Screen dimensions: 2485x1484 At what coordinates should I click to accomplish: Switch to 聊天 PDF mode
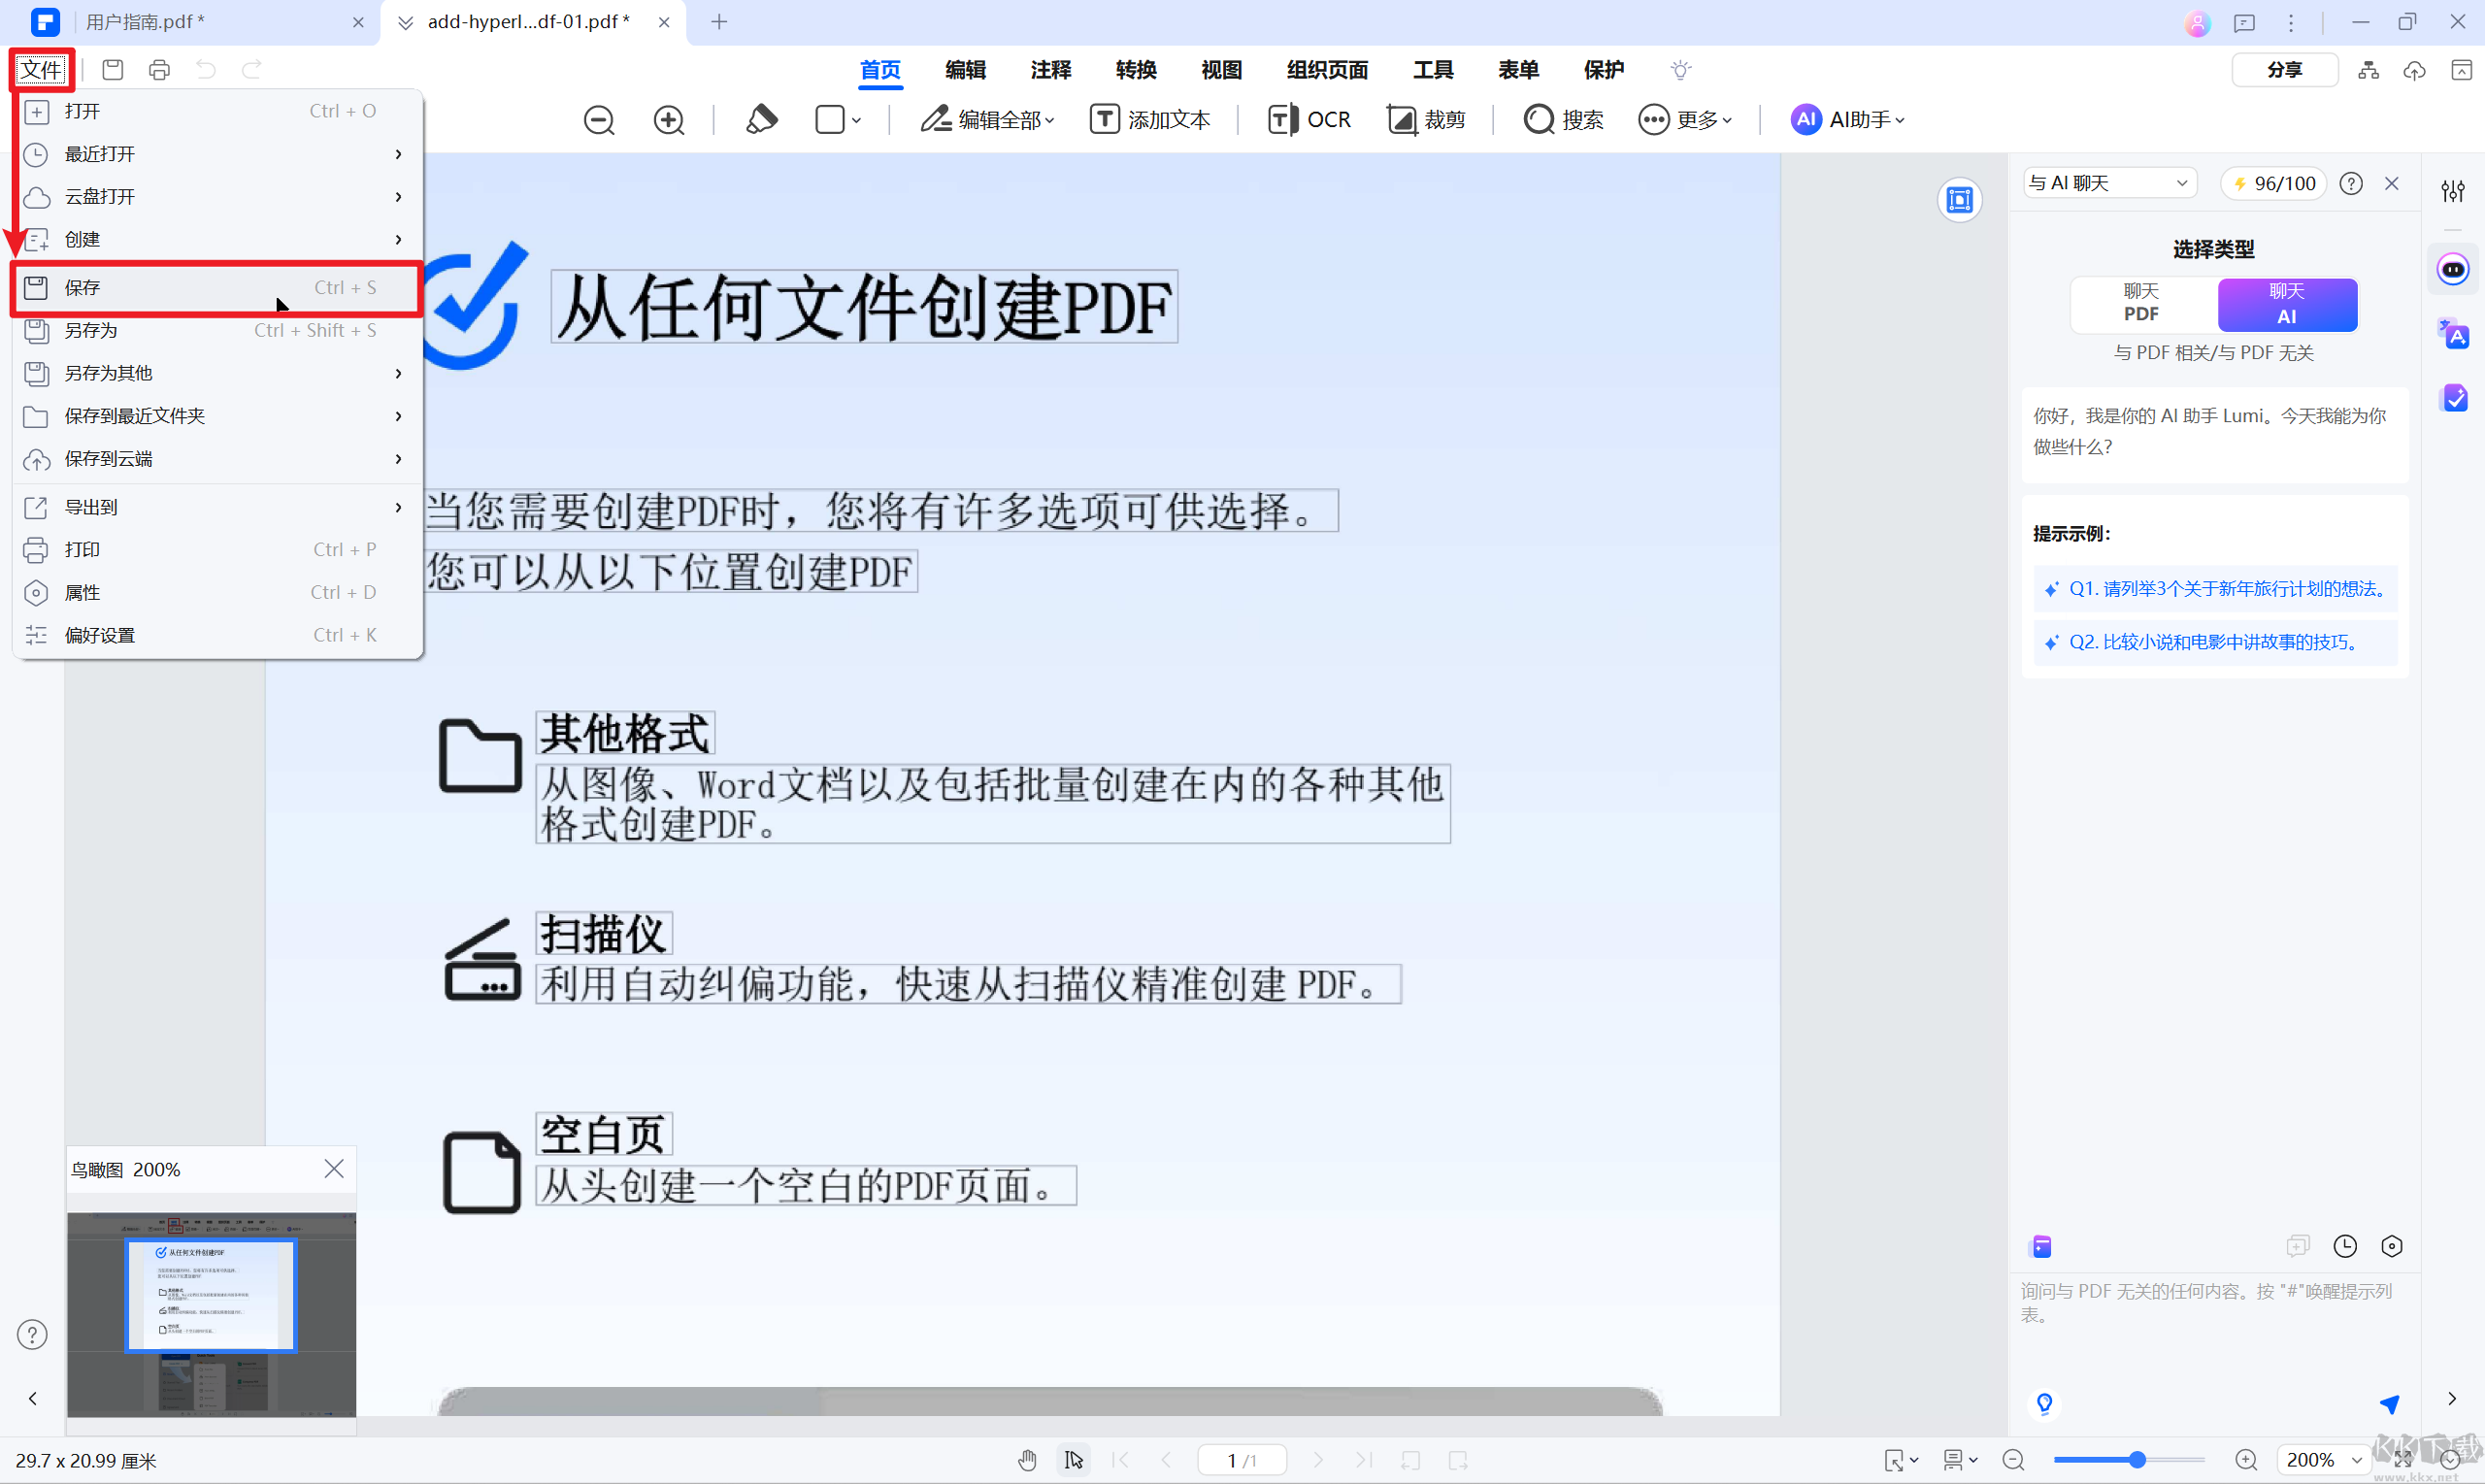pyautogui.click(x=2140, y=304)
